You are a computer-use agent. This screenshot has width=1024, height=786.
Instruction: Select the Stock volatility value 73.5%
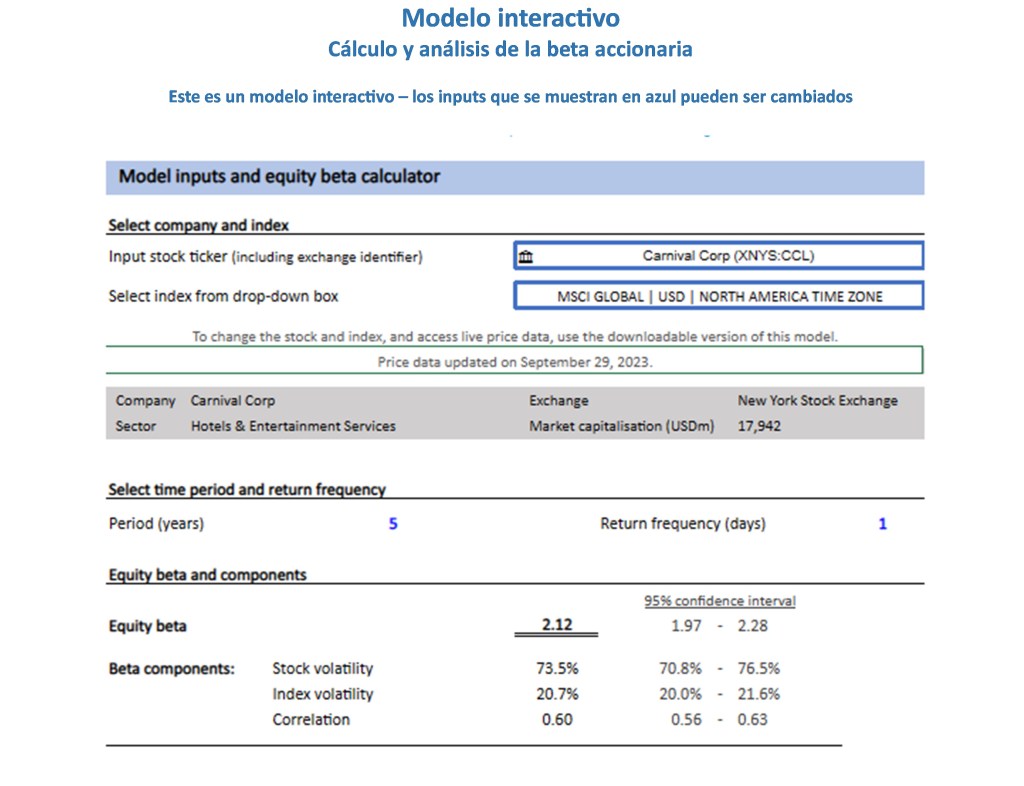click(x=557, y=669)
